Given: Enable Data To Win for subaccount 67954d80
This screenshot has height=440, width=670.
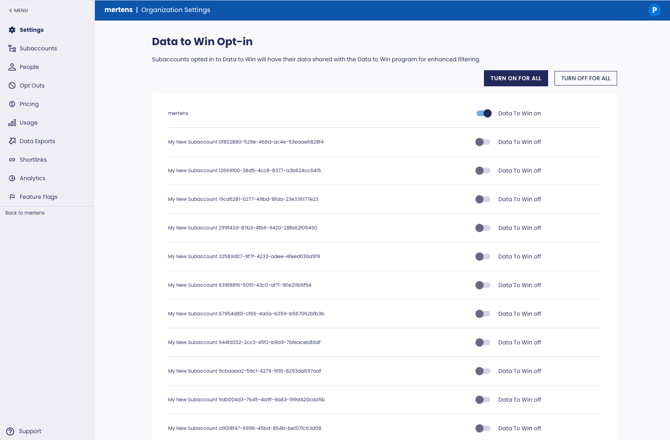Looking at the screenshot, I should pos(483,314).
